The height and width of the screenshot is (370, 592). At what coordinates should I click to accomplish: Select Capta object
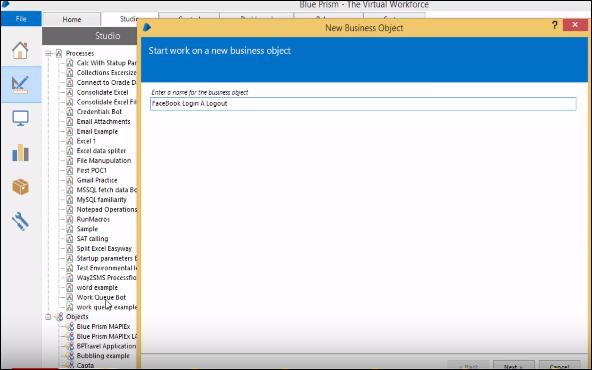pos(85,365)
